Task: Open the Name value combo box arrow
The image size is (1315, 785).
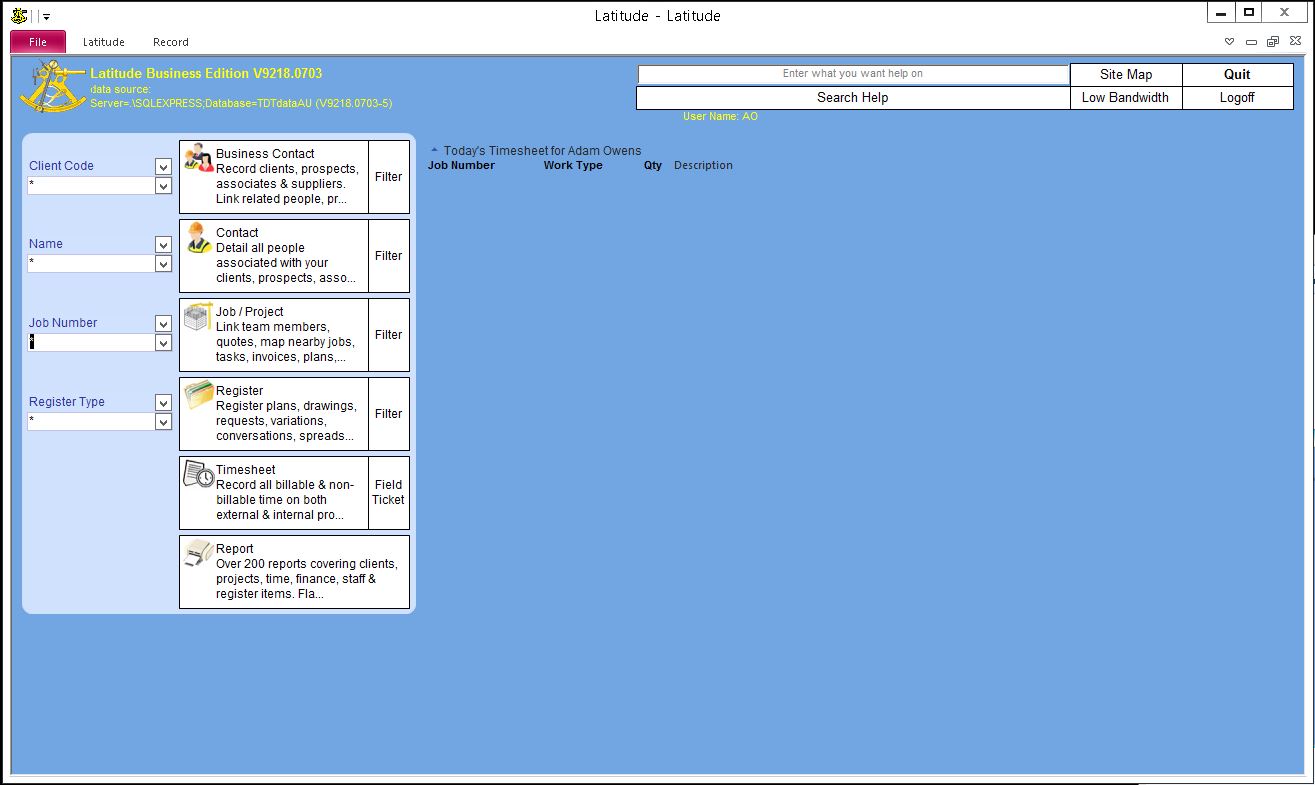Action: (163, 264)
